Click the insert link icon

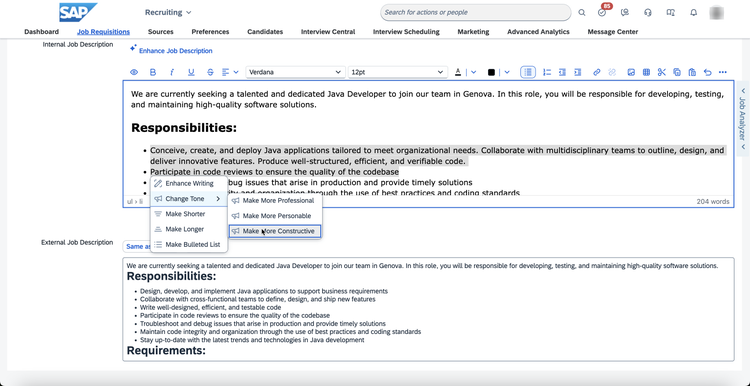tap(596, 72)
